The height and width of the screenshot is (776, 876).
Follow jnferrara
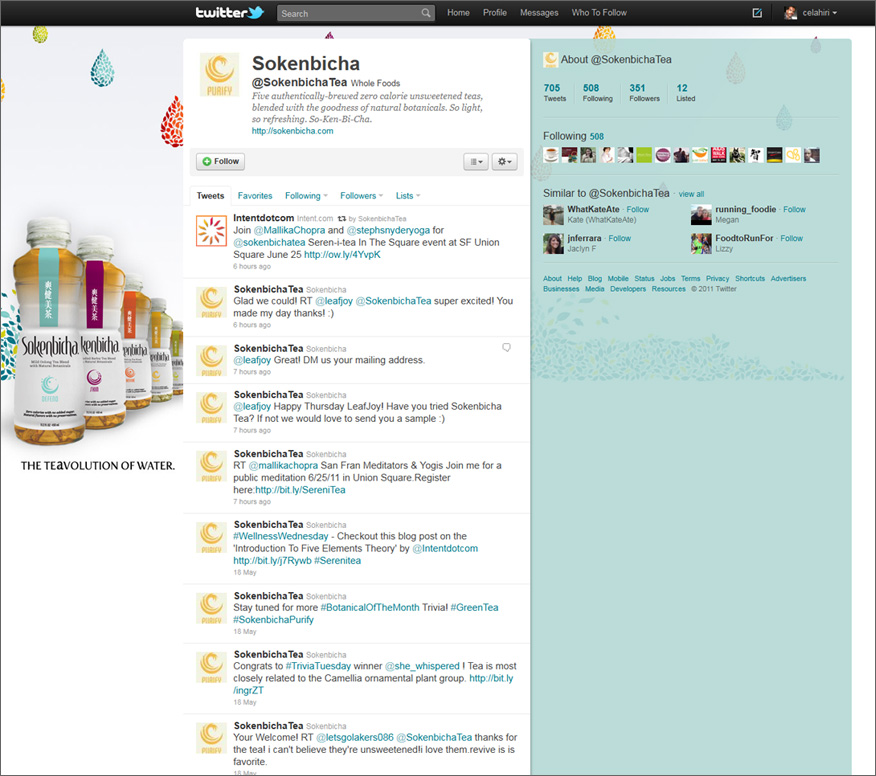pos(620,238)
